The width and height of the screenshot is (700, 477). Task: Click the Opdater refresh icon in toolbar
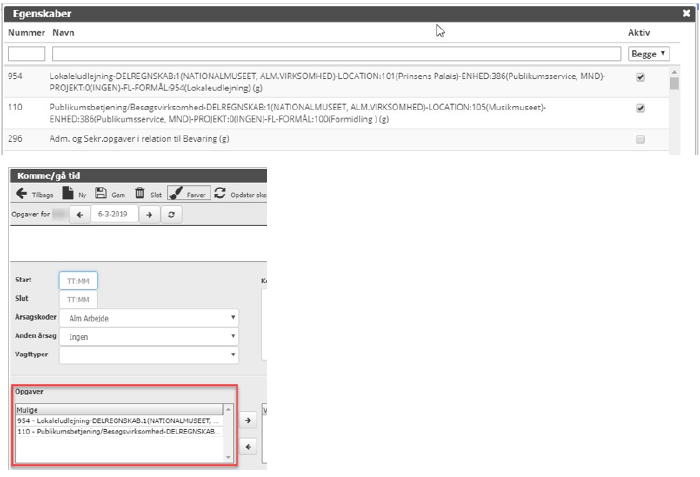(220, 194)
